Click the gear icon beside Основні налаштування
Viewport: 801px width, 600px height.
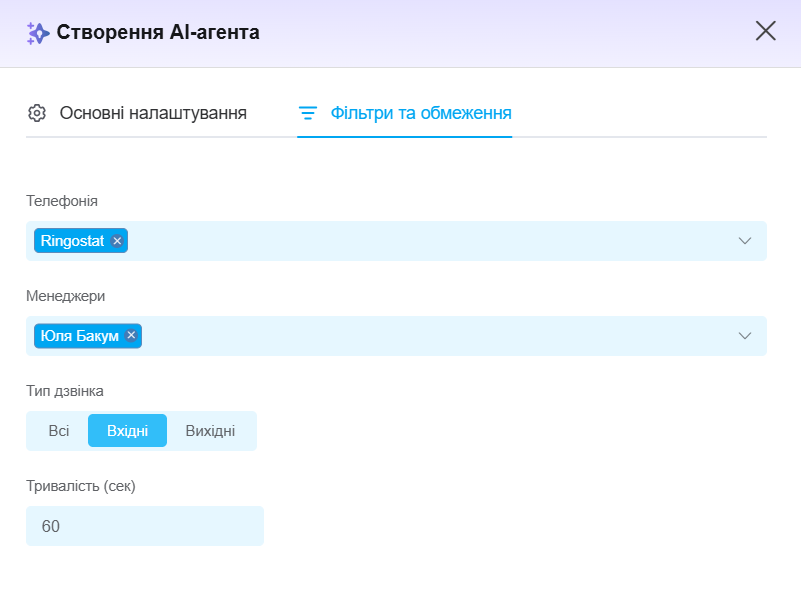pyautogui.click(x=37, y=113)
